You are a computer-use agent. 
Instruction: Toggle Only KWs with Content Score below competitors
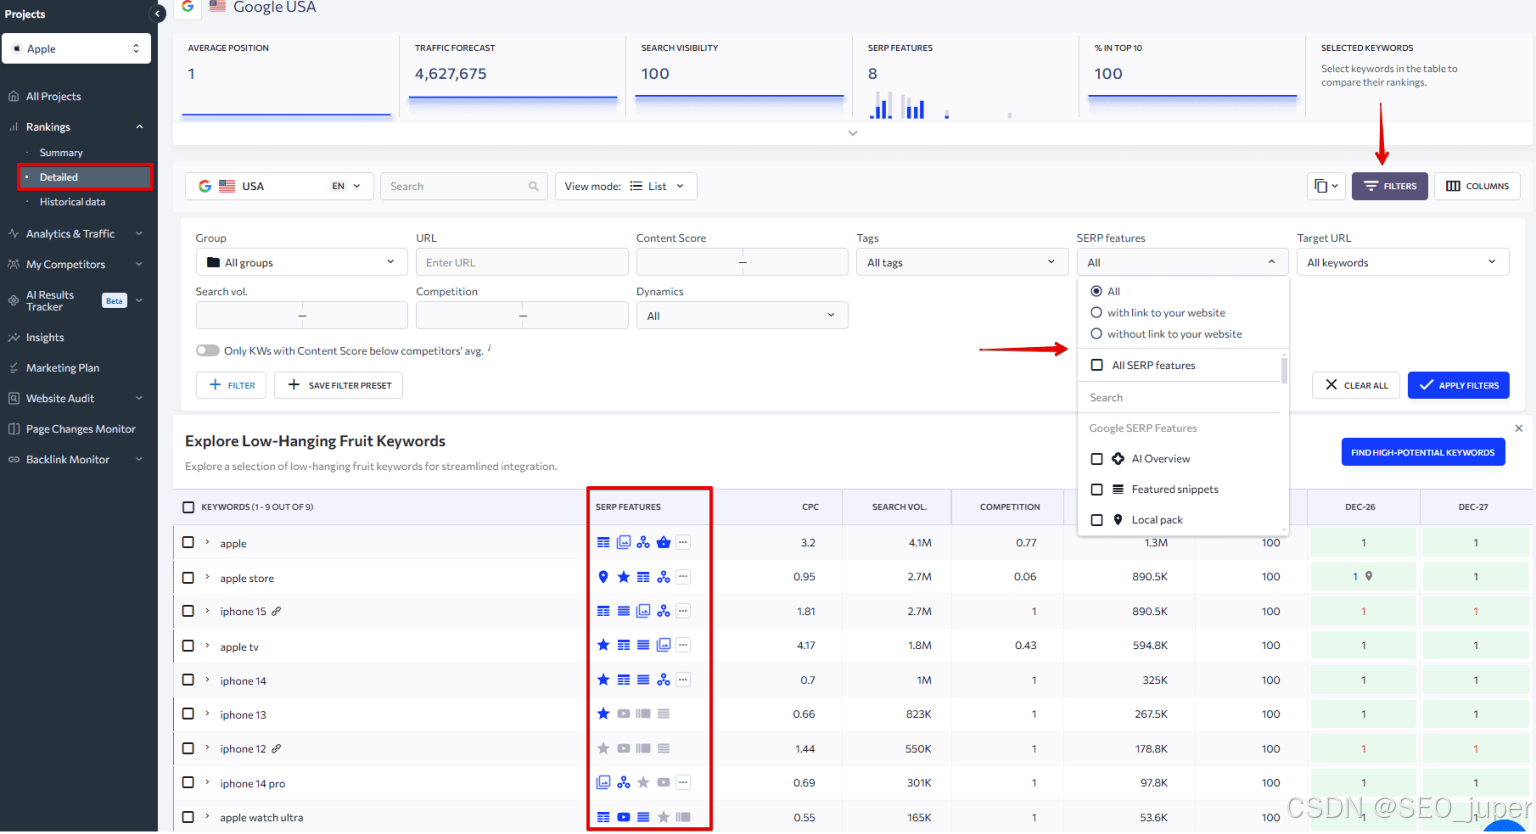click(x=208, y=351)
